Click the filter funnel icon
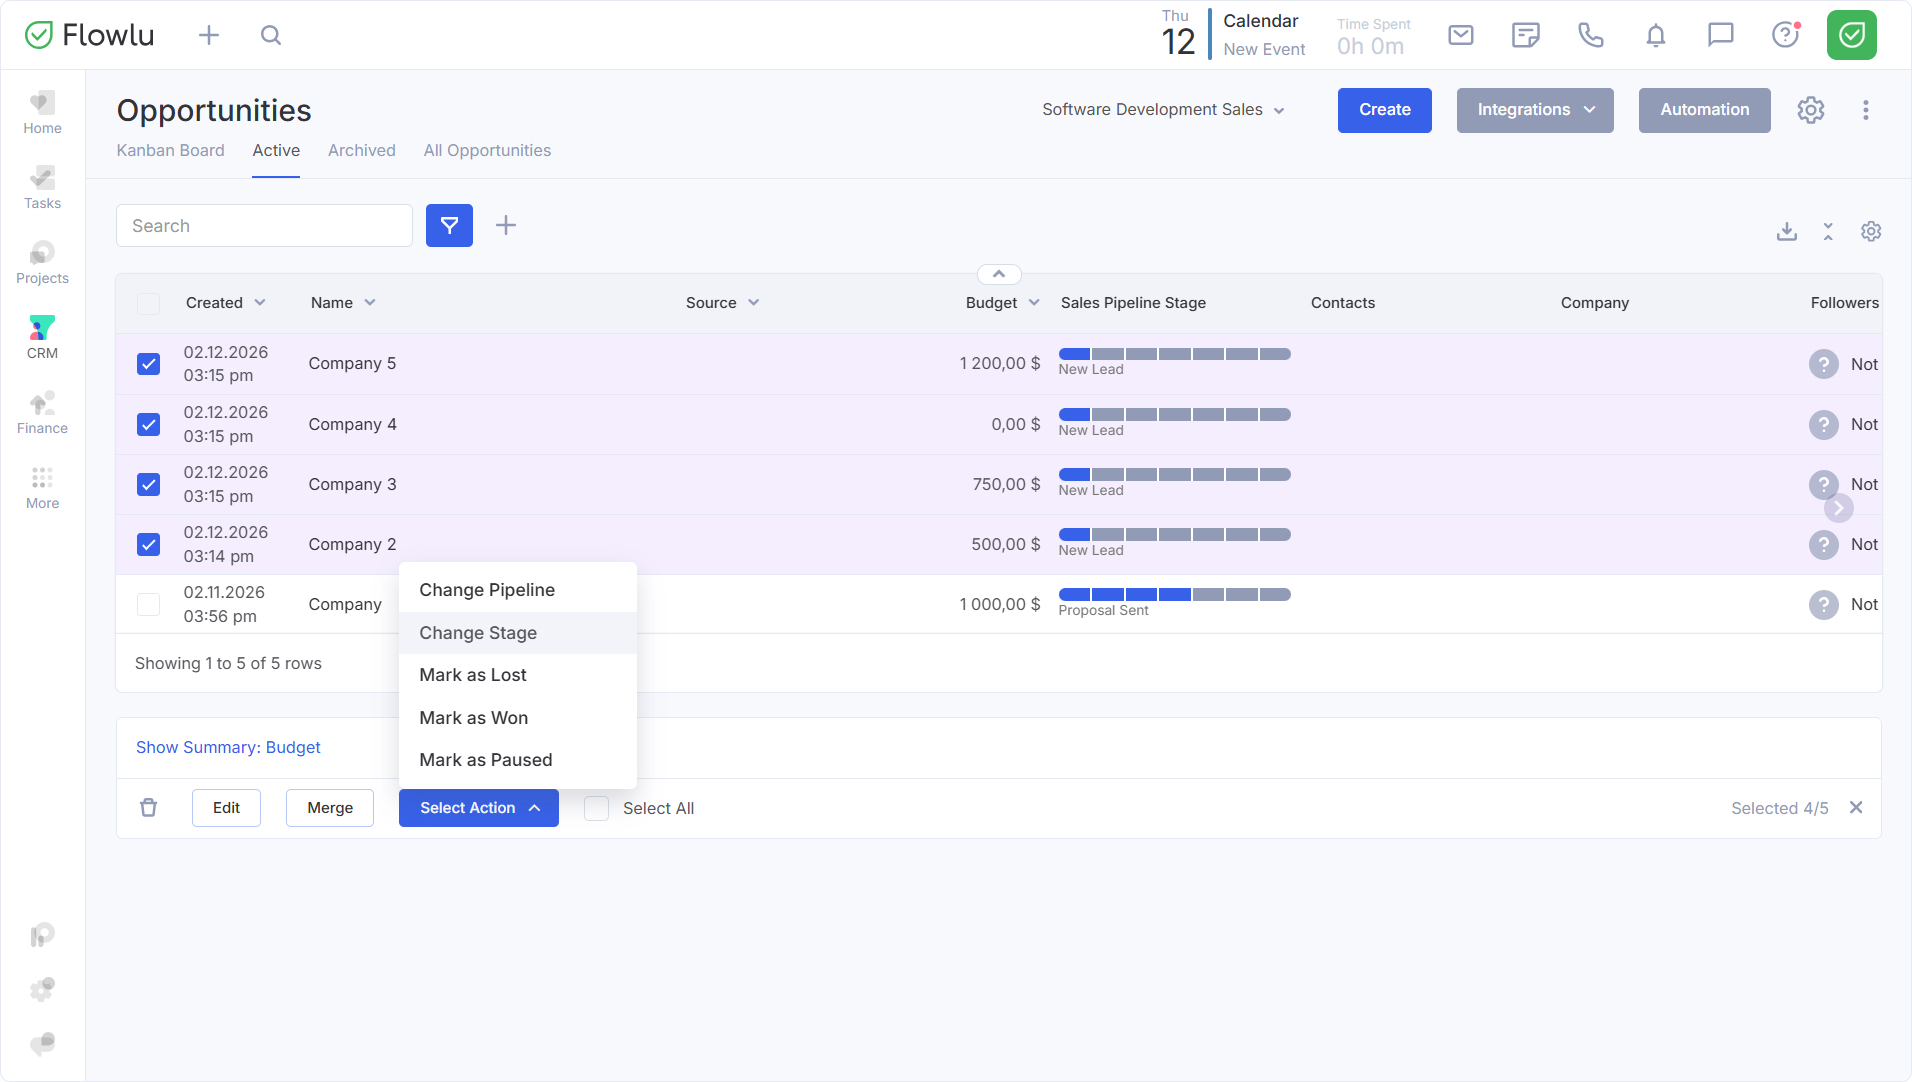This screenshot has height=1082, width=1912. (x=449, y=226)
